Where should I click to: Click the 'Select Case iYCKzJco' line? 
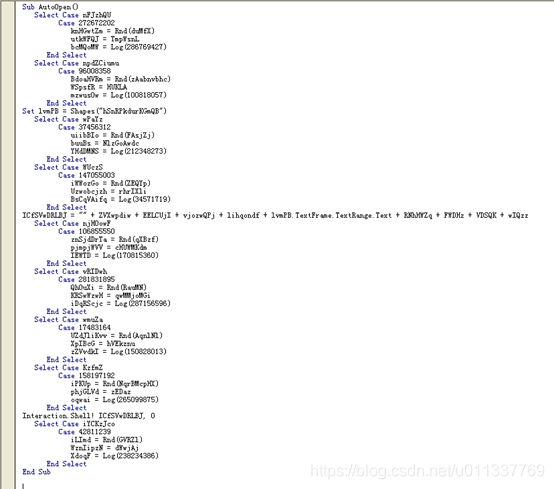pyautogui.click(x=74, y=424)
